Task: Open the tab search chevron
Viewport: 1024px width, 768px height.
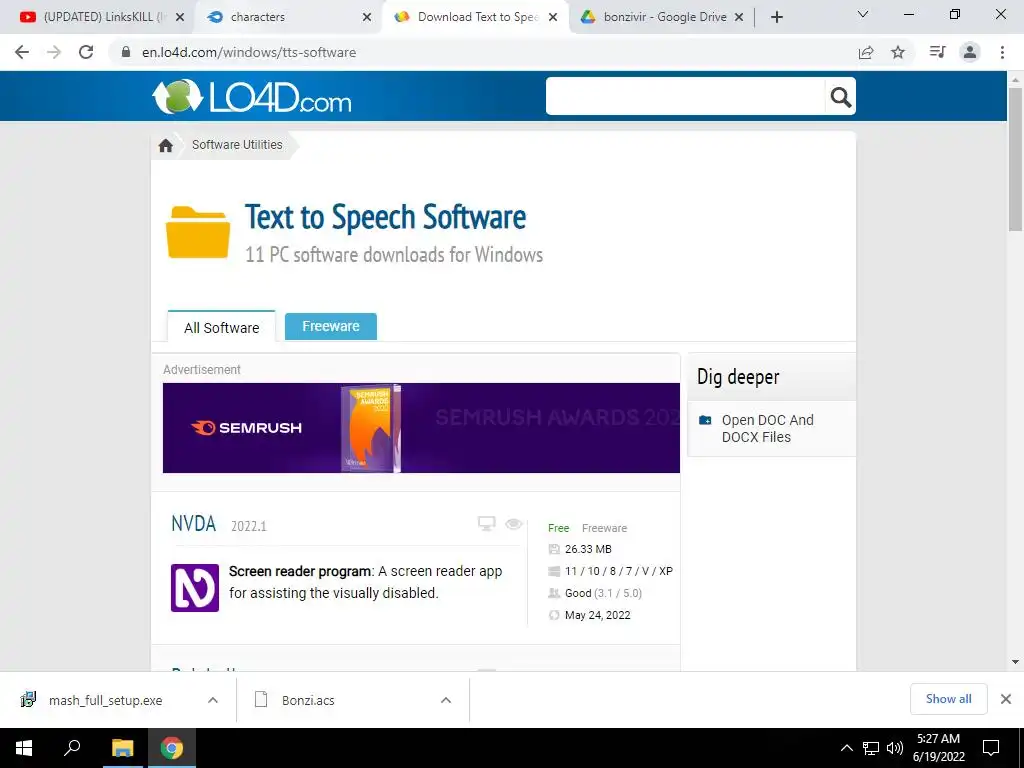Action: click(863, 14)
